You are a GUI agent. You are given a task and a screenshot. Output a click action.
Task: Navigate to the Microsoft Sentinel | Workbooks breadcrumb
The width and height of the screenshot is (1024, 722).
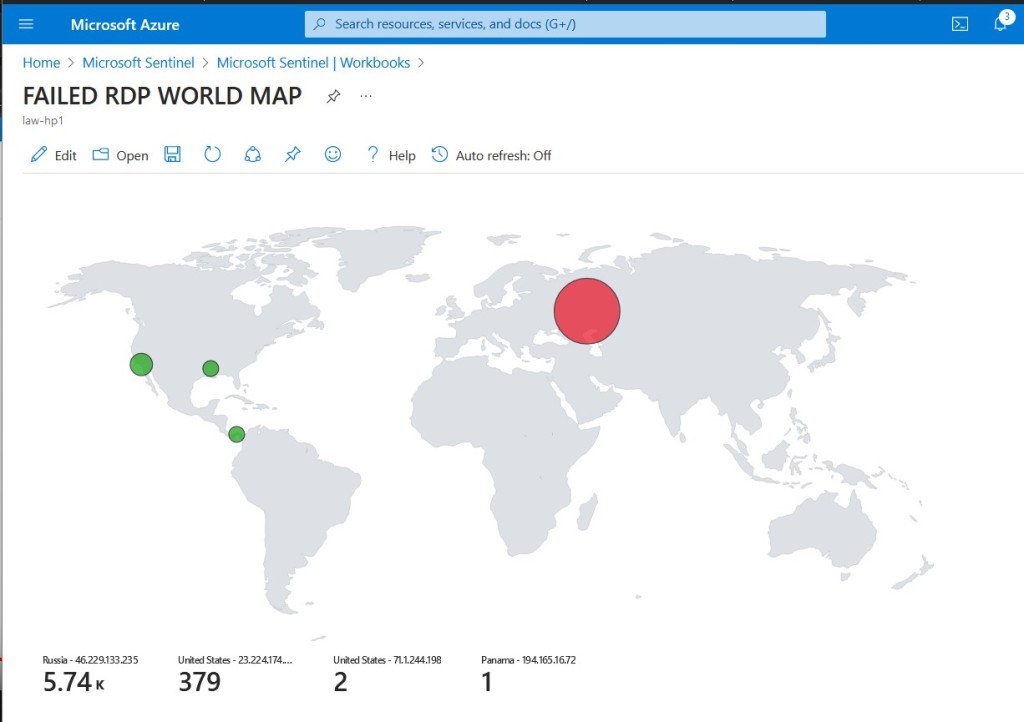[313, 62]
